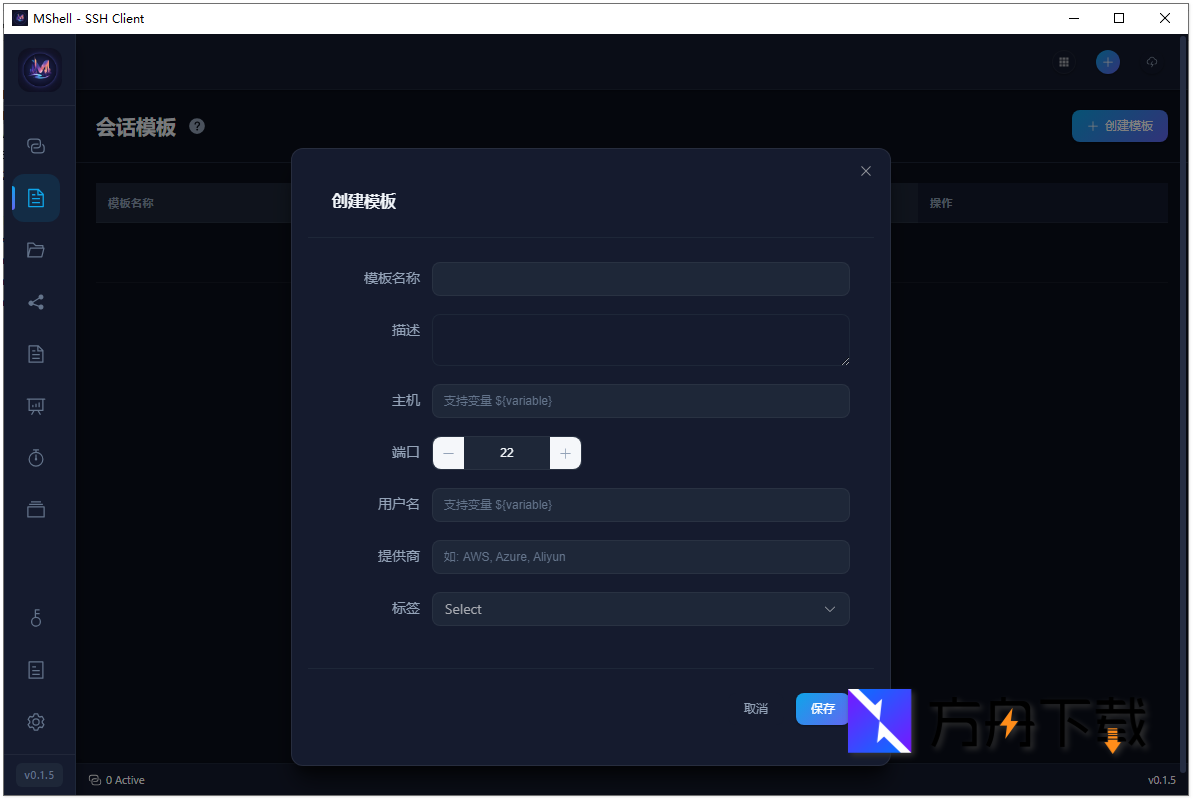Click the share nodes sidebar icon

click(x=36, y=302)
